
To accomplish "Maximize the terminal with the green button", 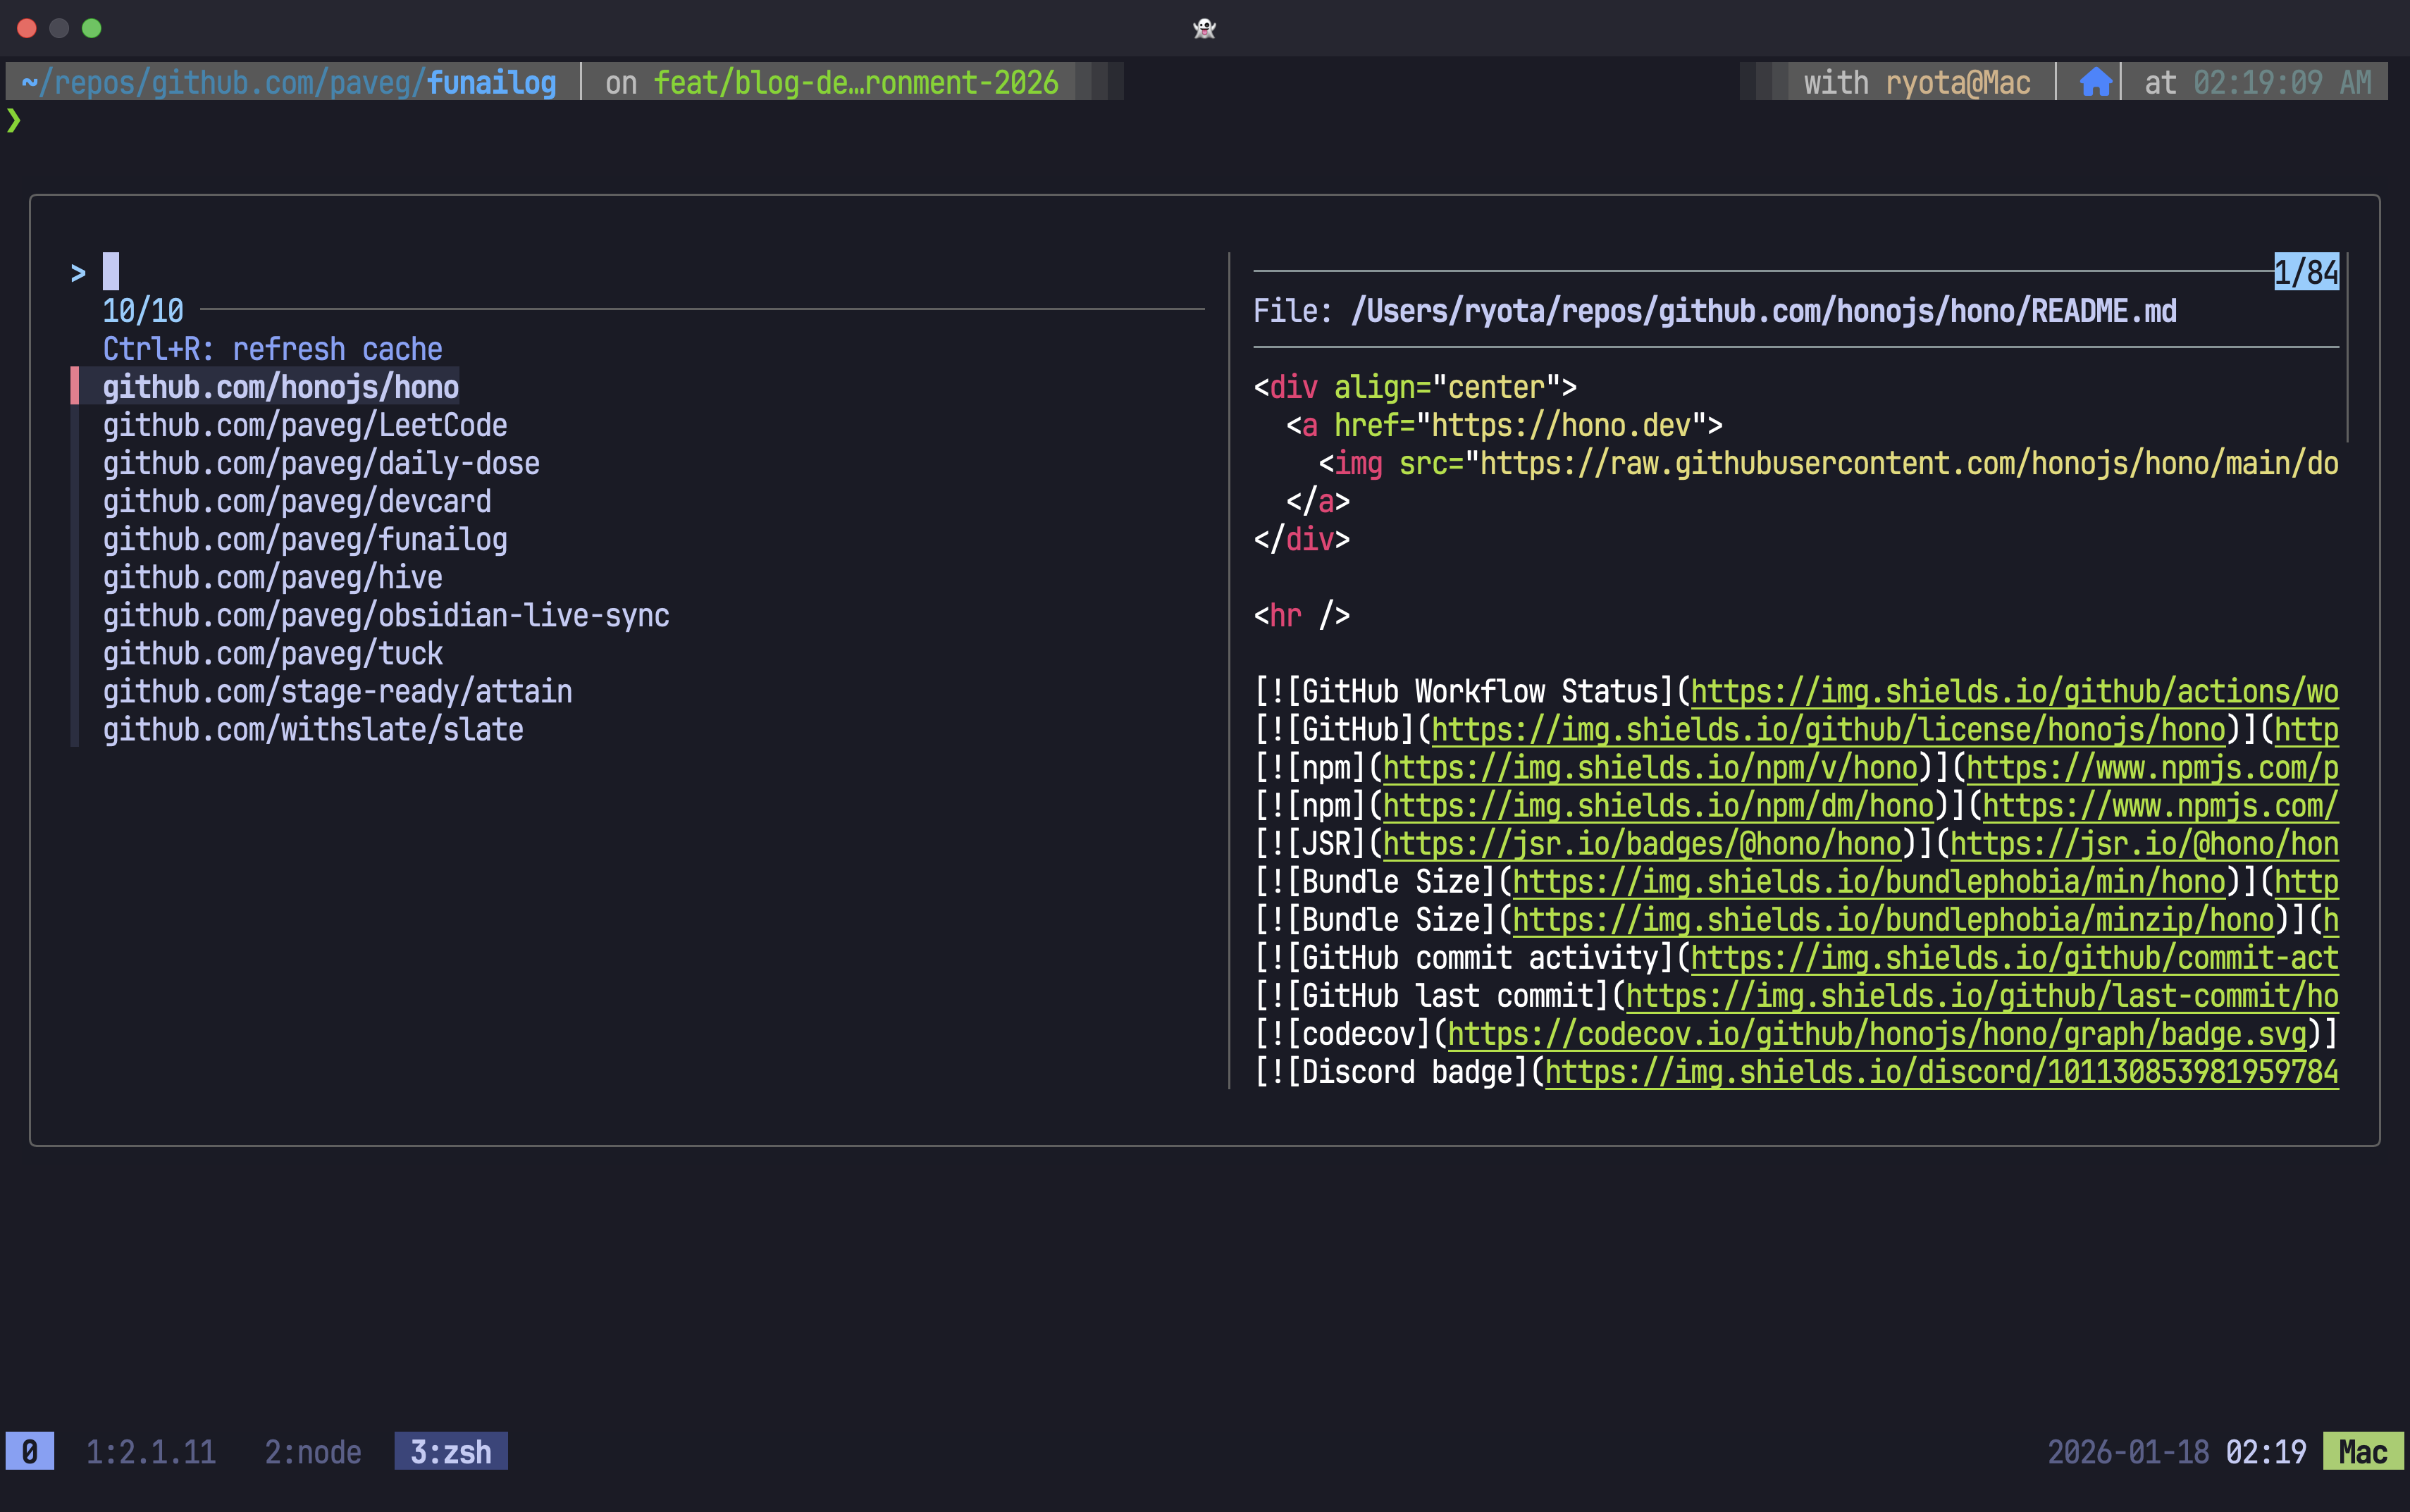I will click(91, 28).
